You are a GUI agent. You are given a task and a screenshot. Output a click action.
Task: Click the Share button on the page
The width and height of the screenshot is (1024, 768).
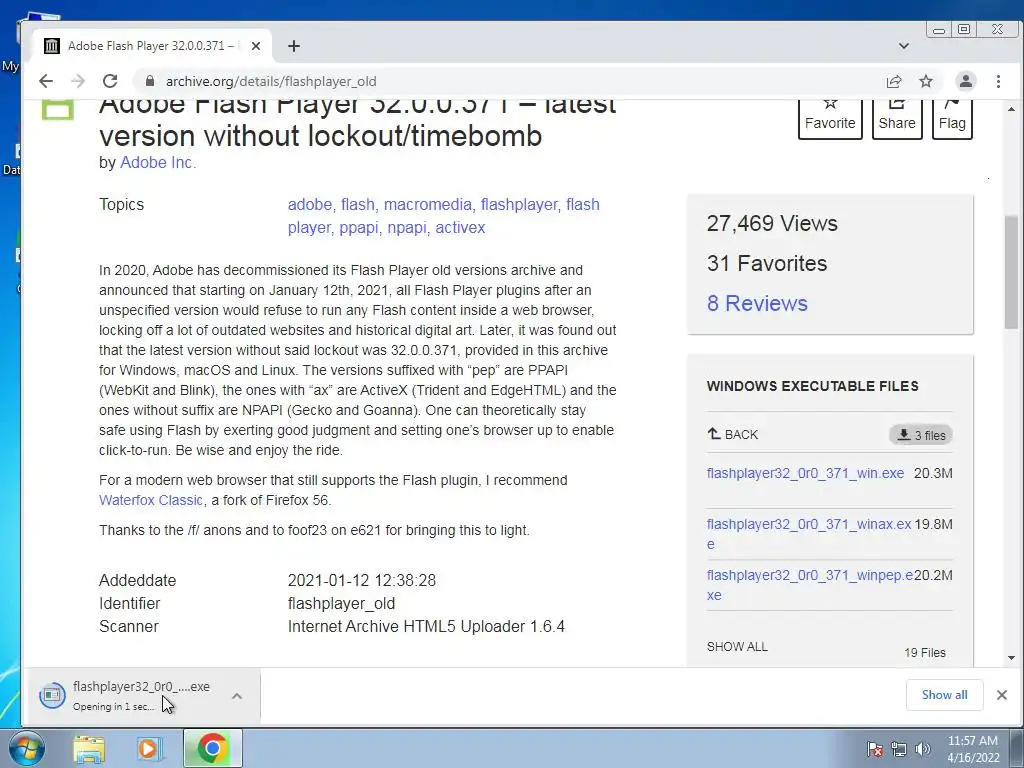pyautogui.click(x=897, y=119)
